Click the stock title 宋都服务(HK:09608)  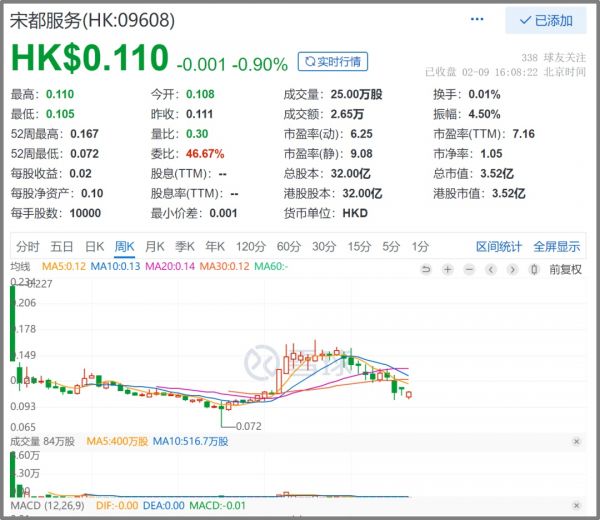(x=92, y=21)
